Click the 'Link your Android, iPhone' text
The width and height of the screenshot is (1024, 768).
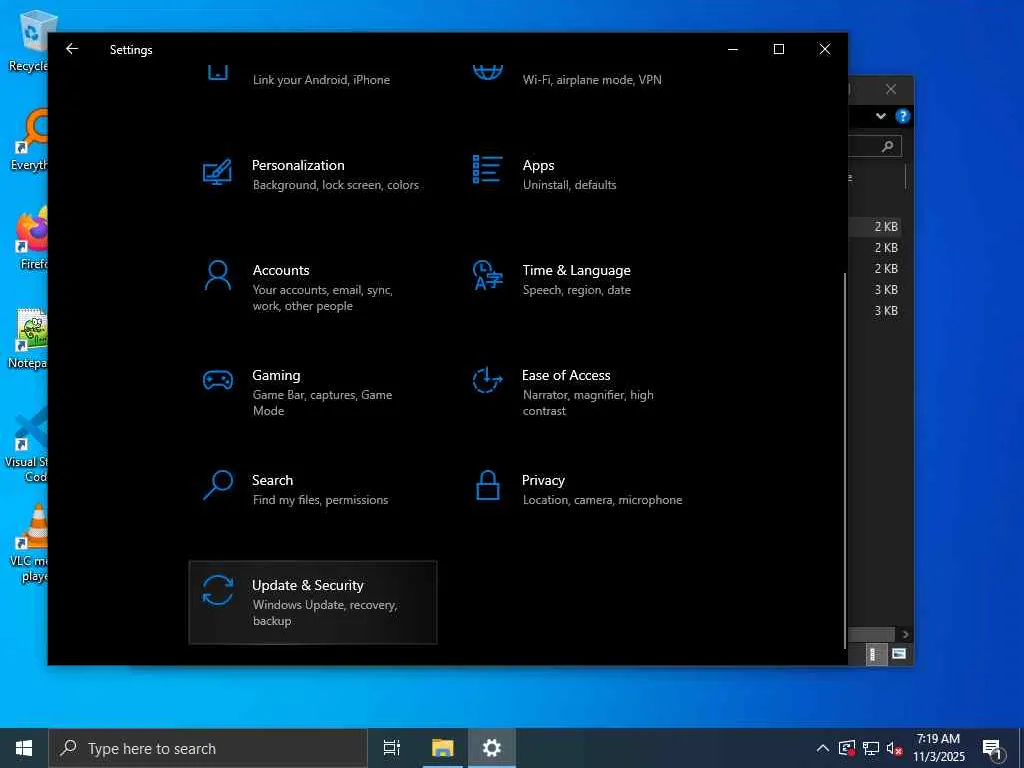321,80
